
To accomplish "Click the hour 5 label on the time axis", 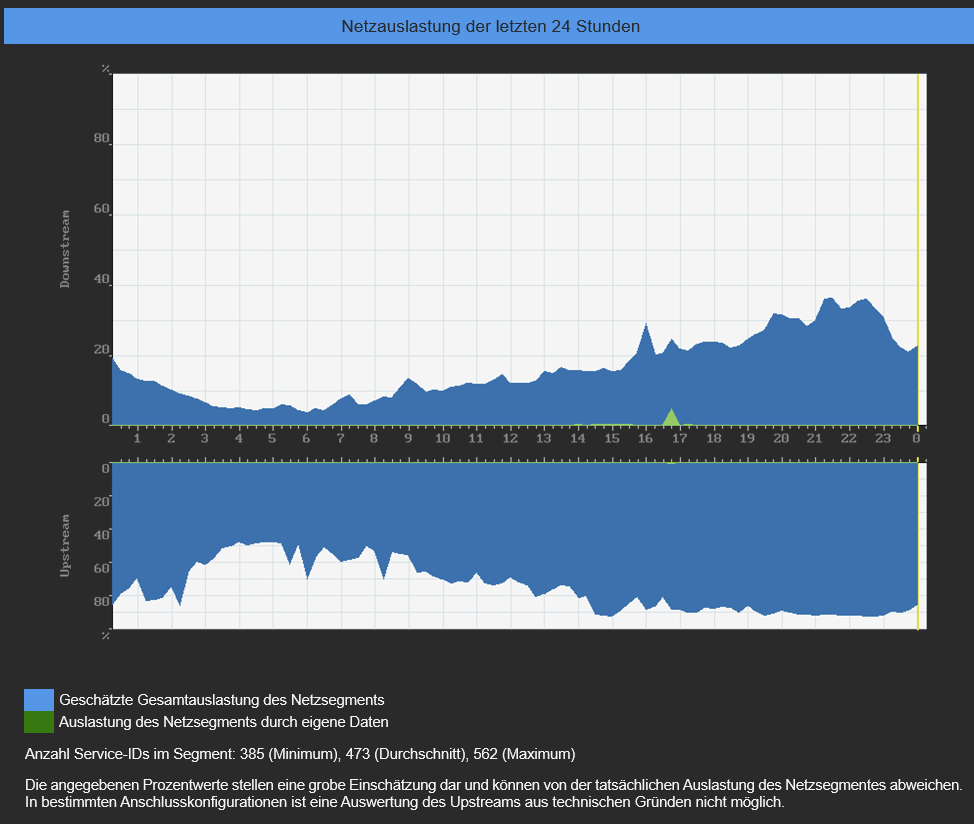I will click(x=272, y=438).
